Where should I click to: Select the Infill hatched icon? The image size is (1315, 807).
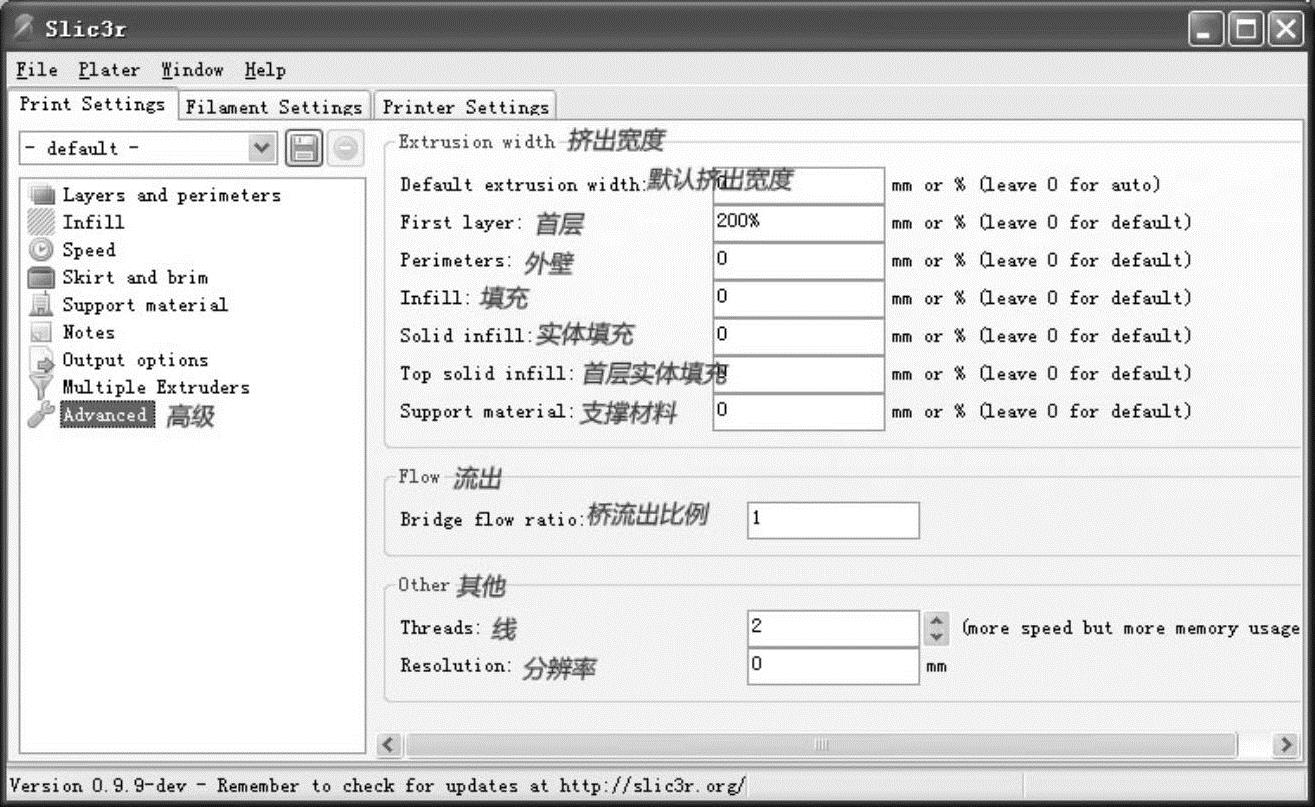tap(42, 222)
